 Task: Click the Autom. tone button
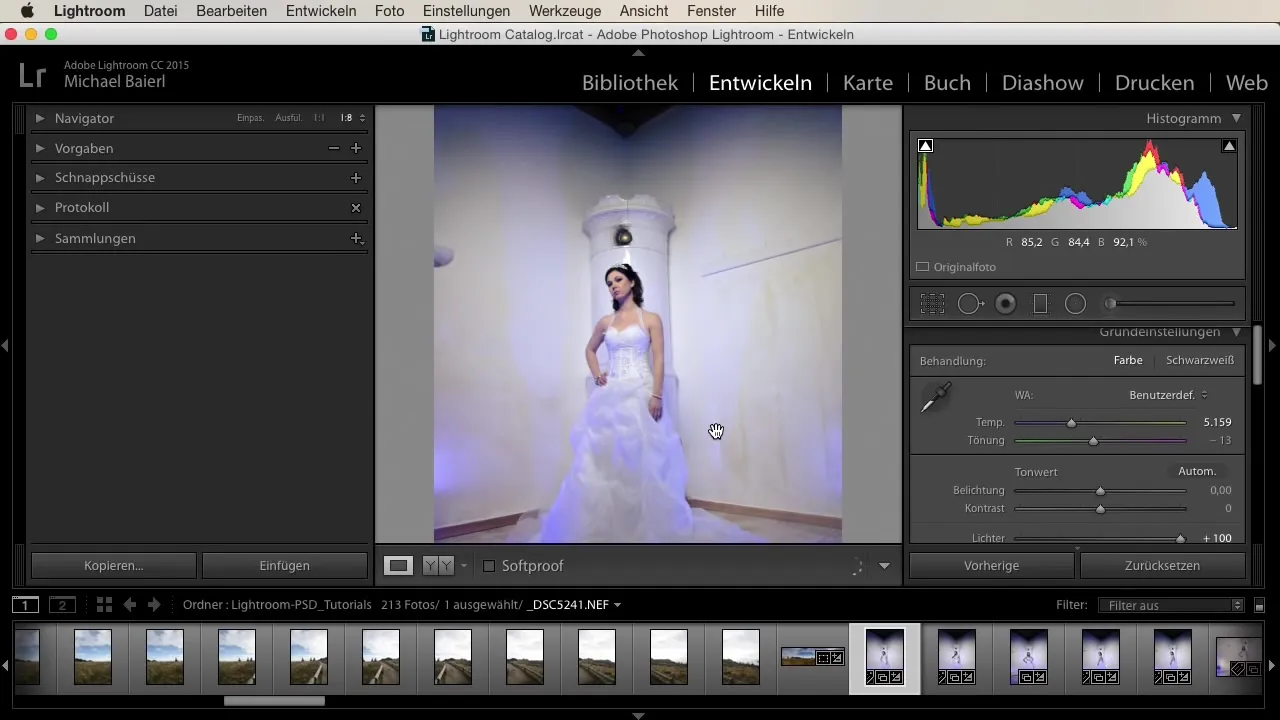(x=1196, y=471)
